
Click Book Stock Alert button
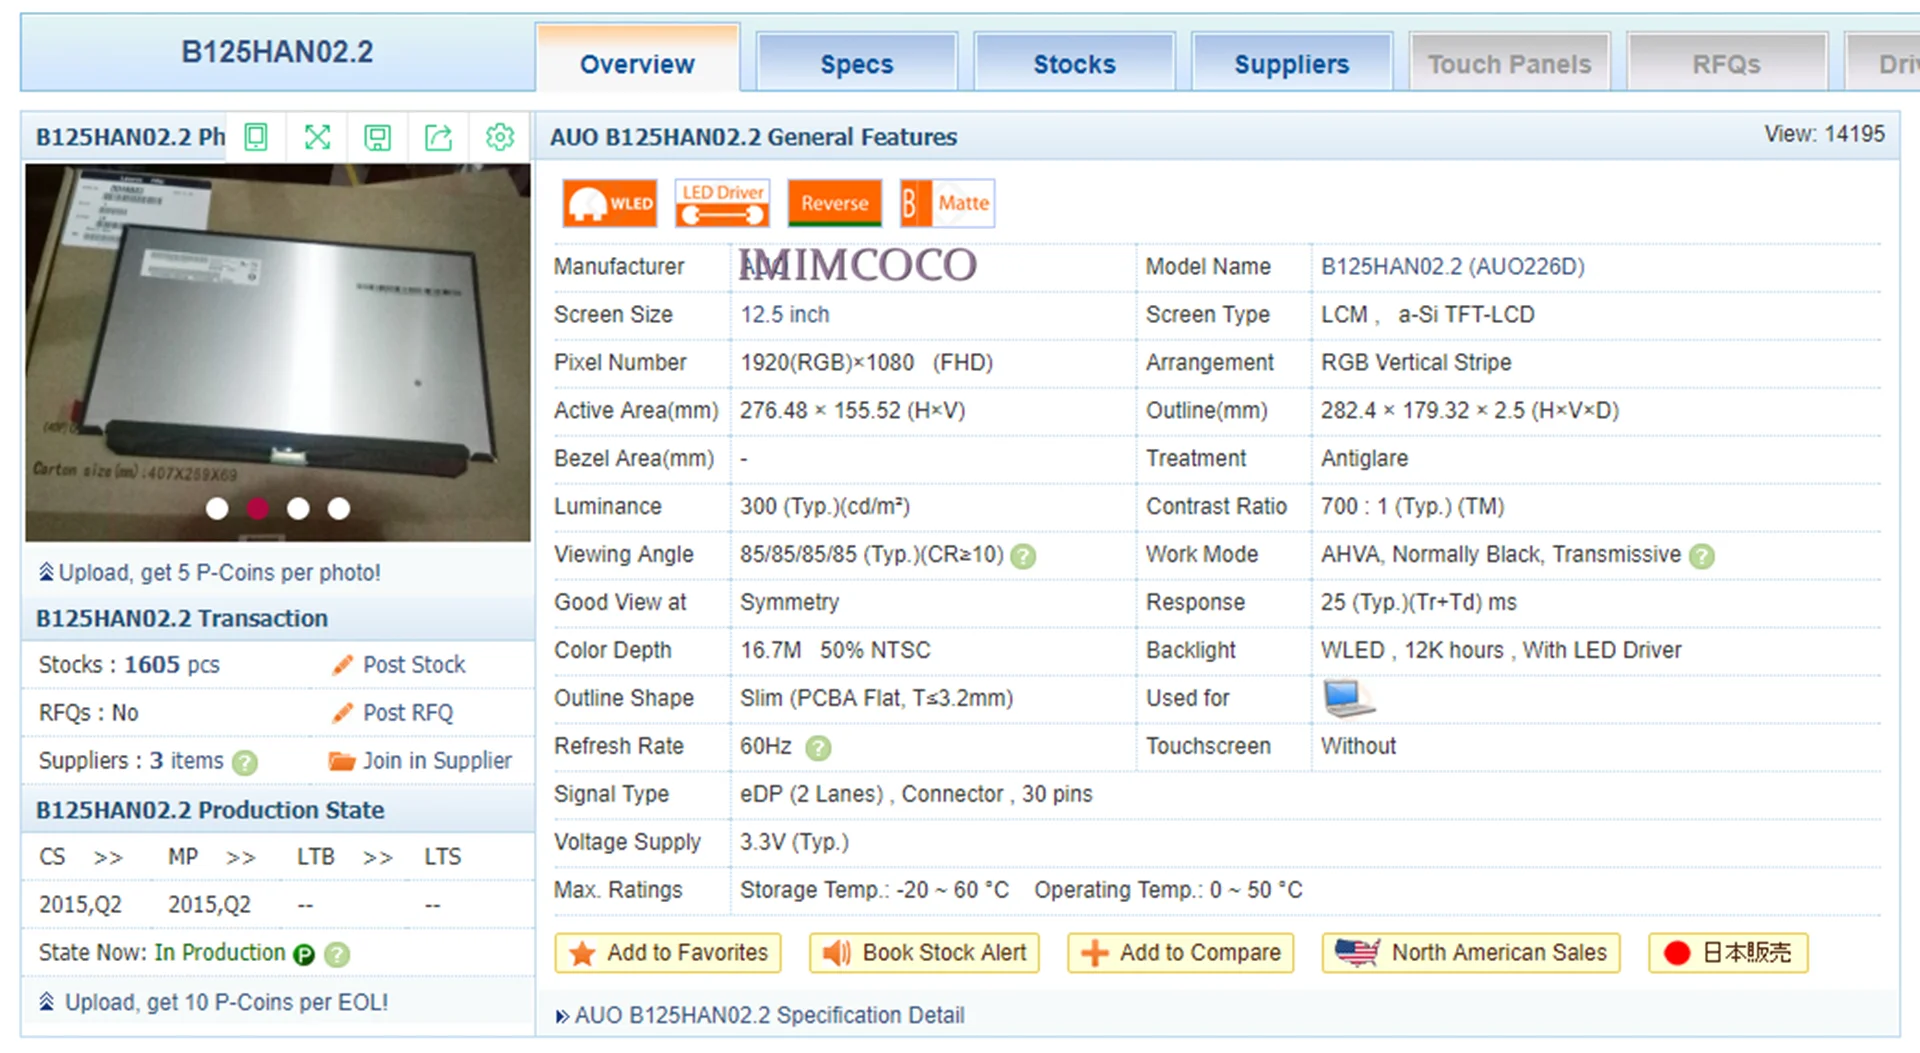click(925, 953)
